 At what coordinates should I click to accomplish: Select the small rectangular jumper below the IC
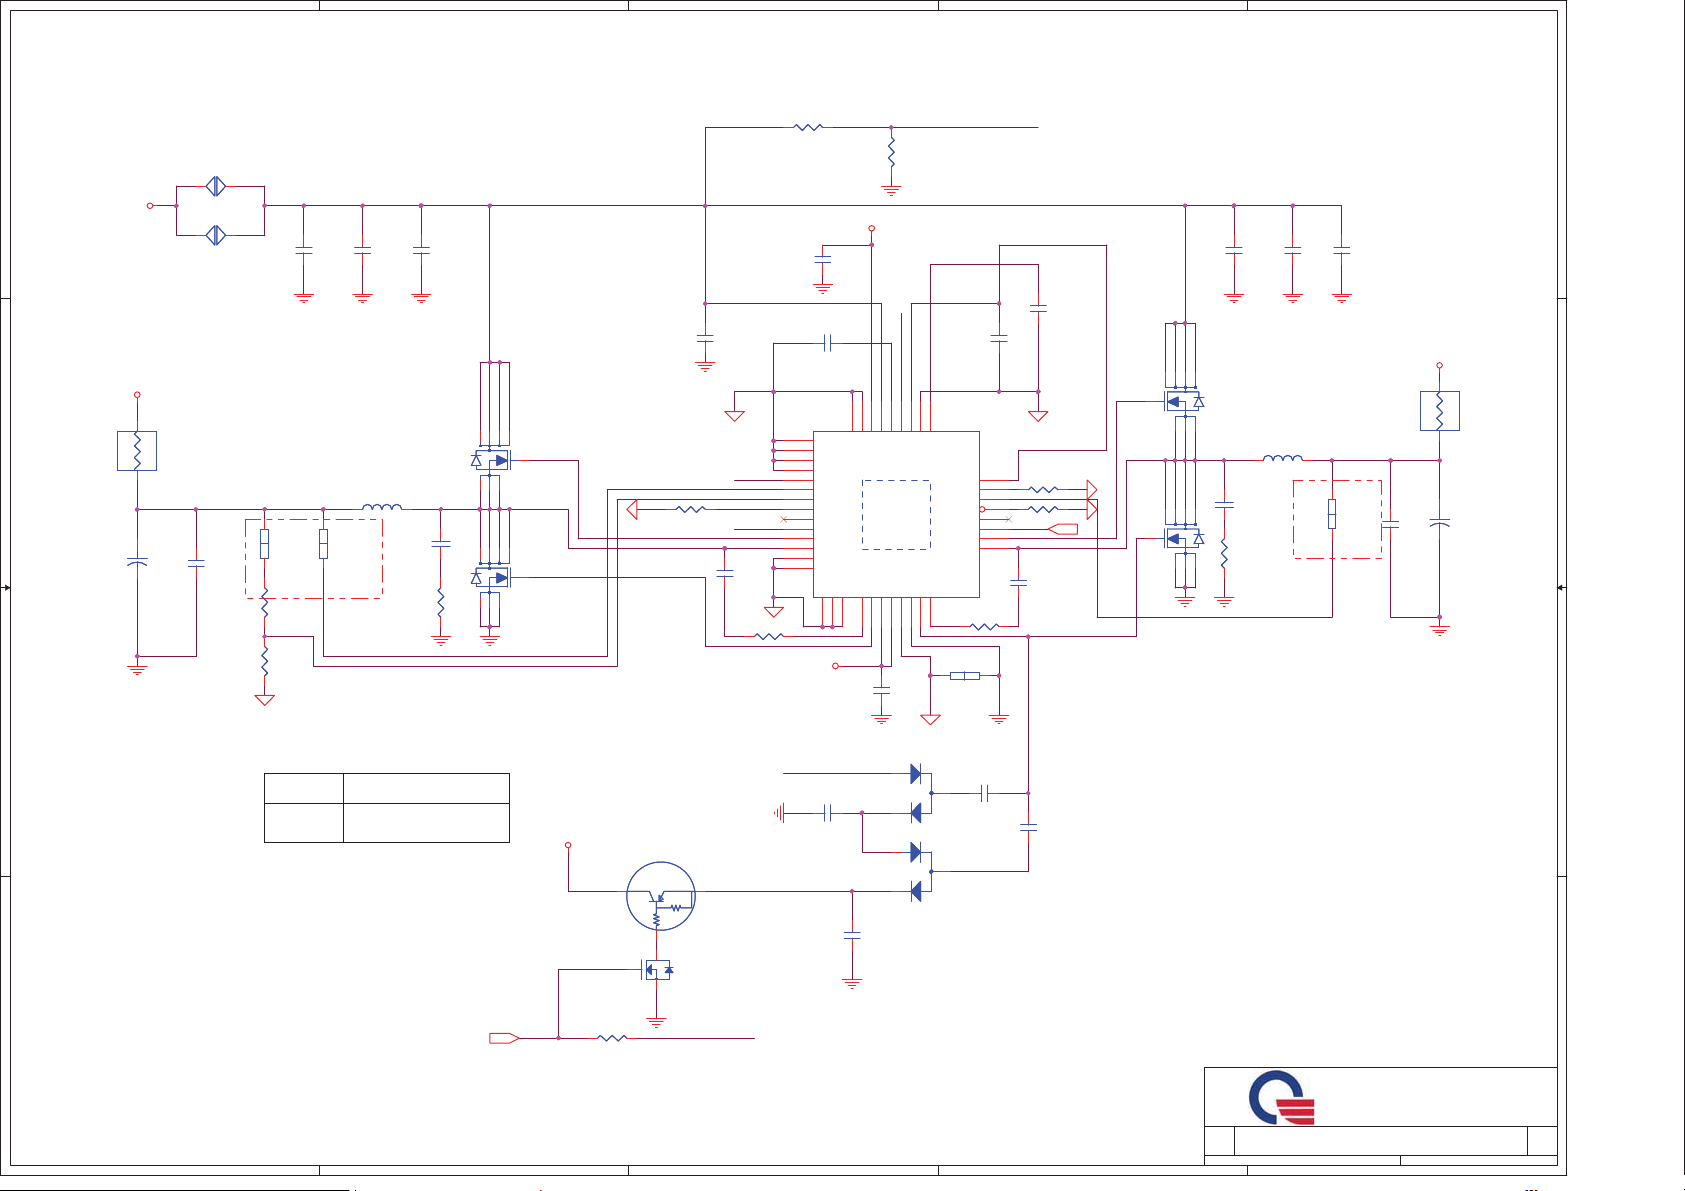[965, 676]
